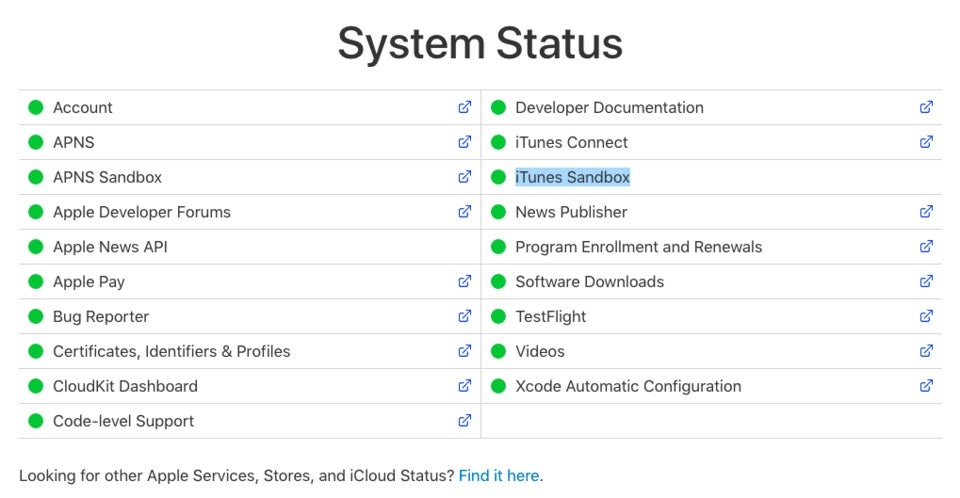
Task: Click the 'Account' service name
Action: 83,108
